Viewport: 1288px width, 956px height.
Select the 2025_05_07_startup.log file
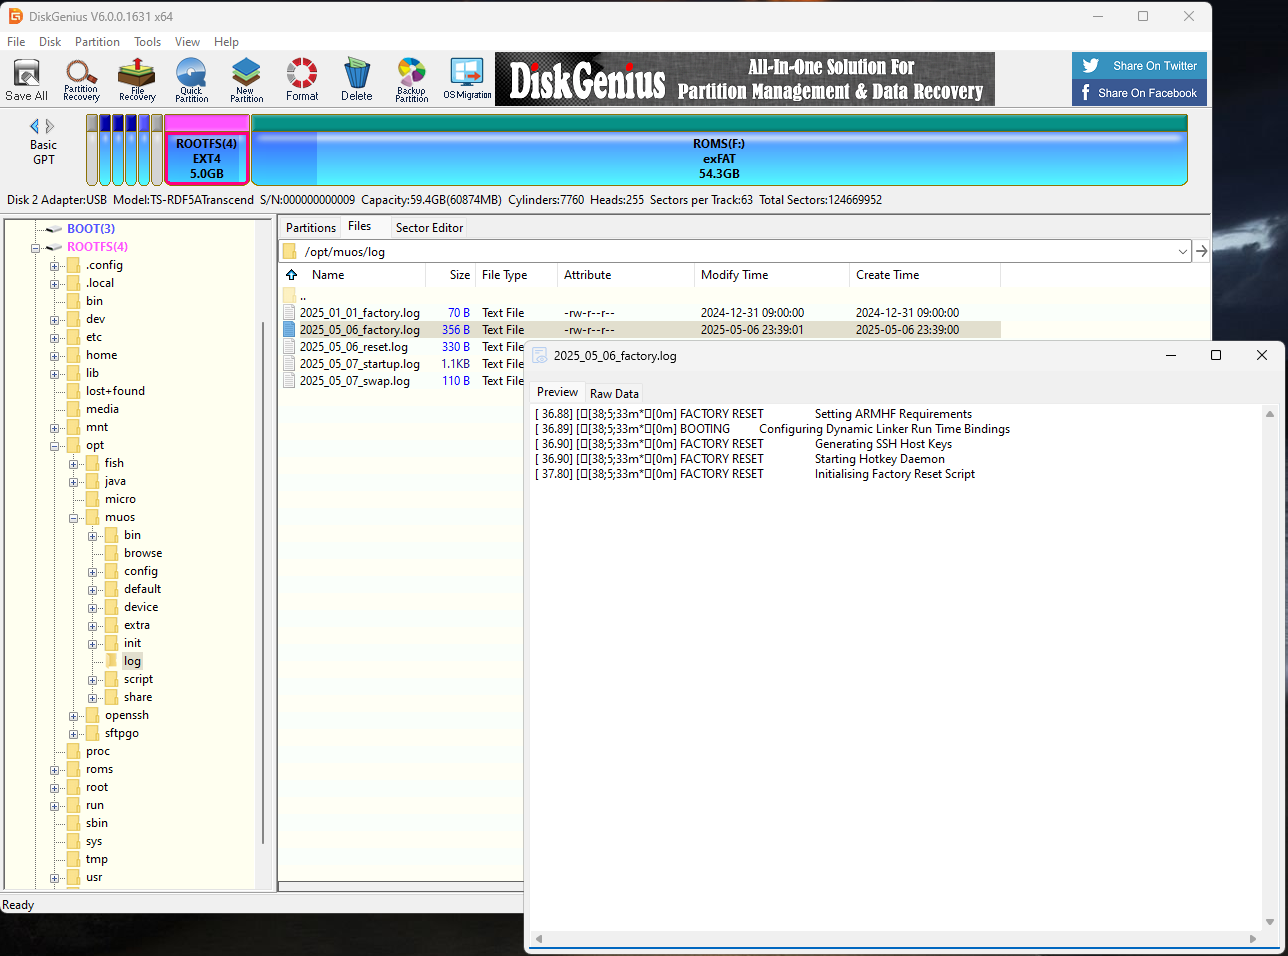pyautogui.click(x=360, y=364)
